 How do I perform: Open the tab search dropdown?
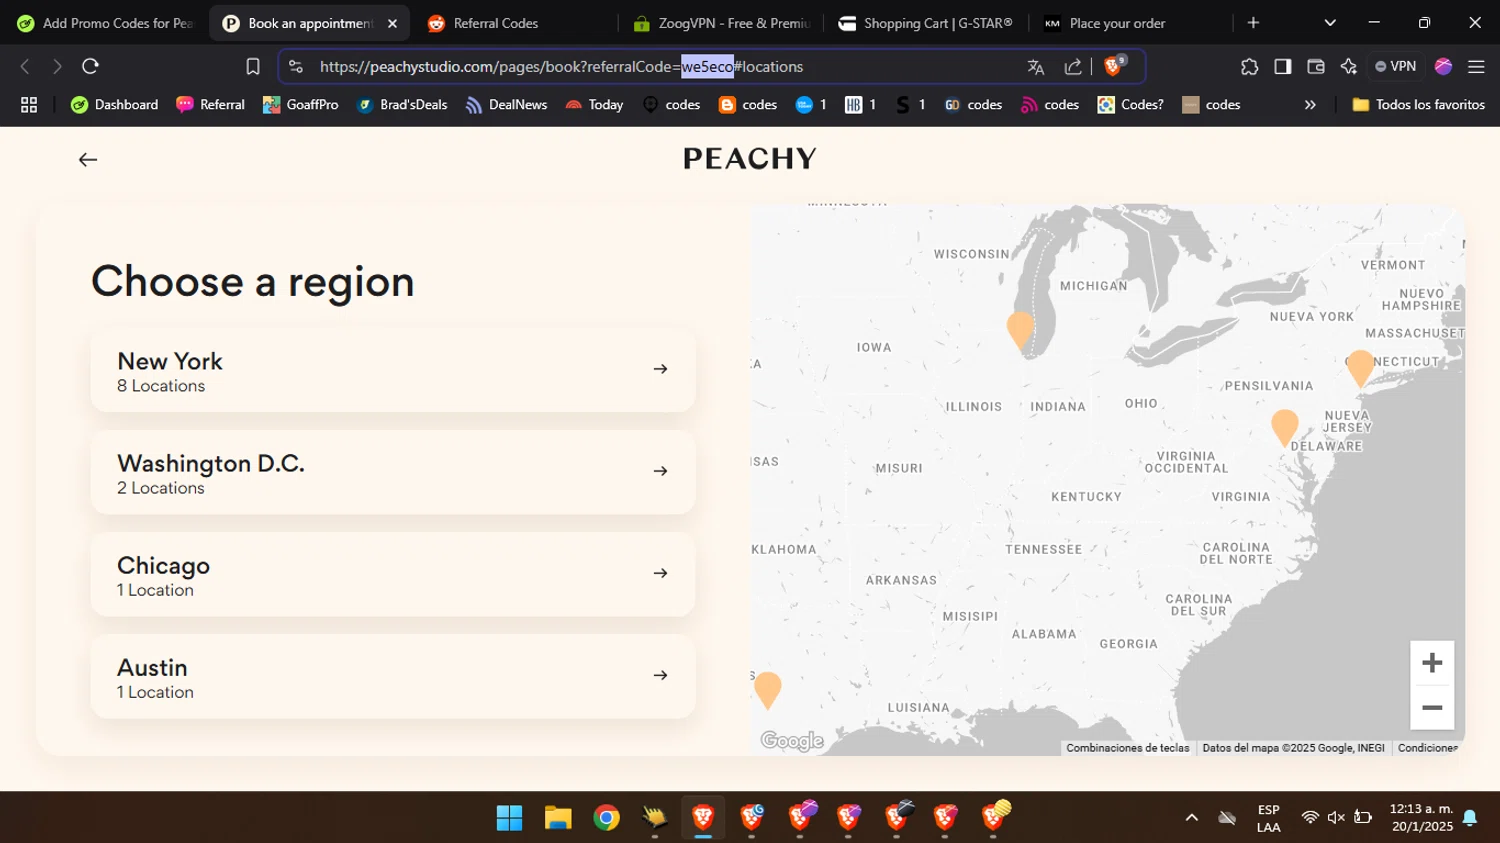tap(1330, 22)
